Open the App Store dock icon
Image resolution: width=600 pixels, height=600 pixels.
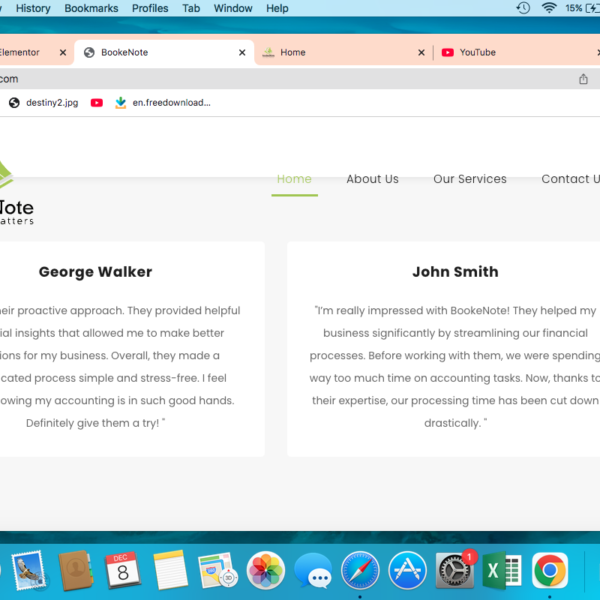point(407,571)
